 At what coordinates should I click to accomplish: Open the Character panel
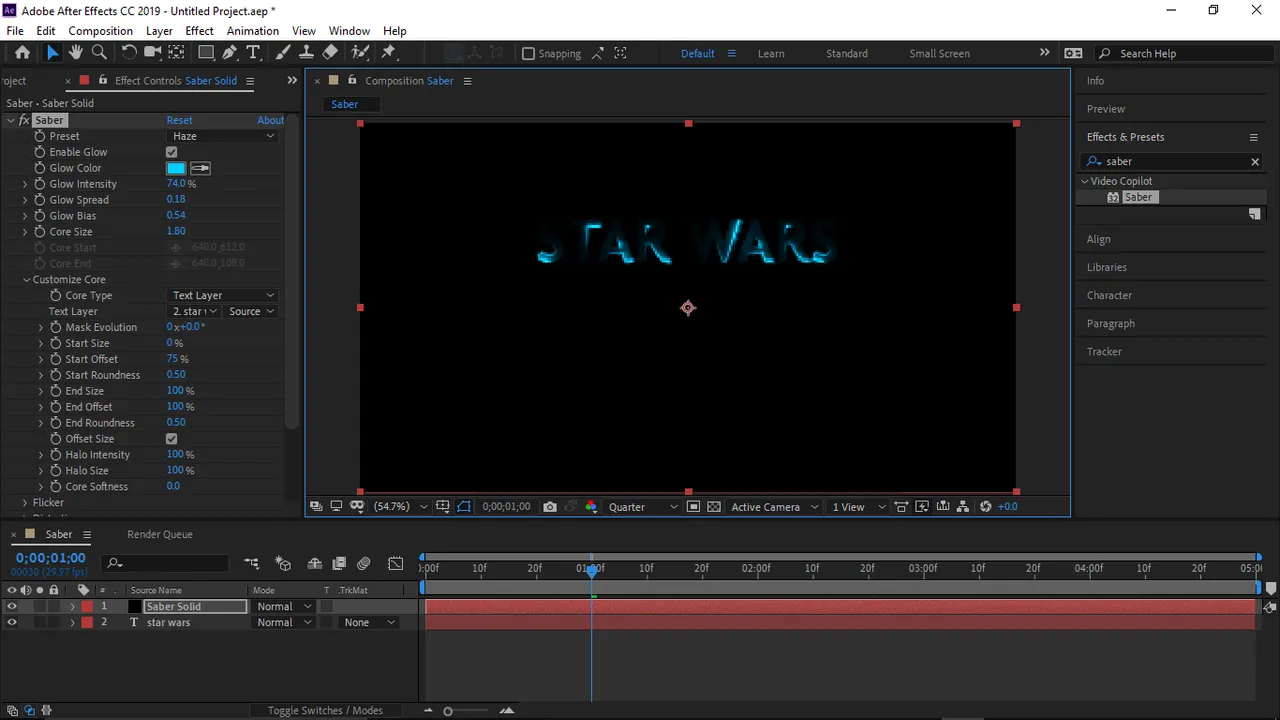tap(1109, 295)
